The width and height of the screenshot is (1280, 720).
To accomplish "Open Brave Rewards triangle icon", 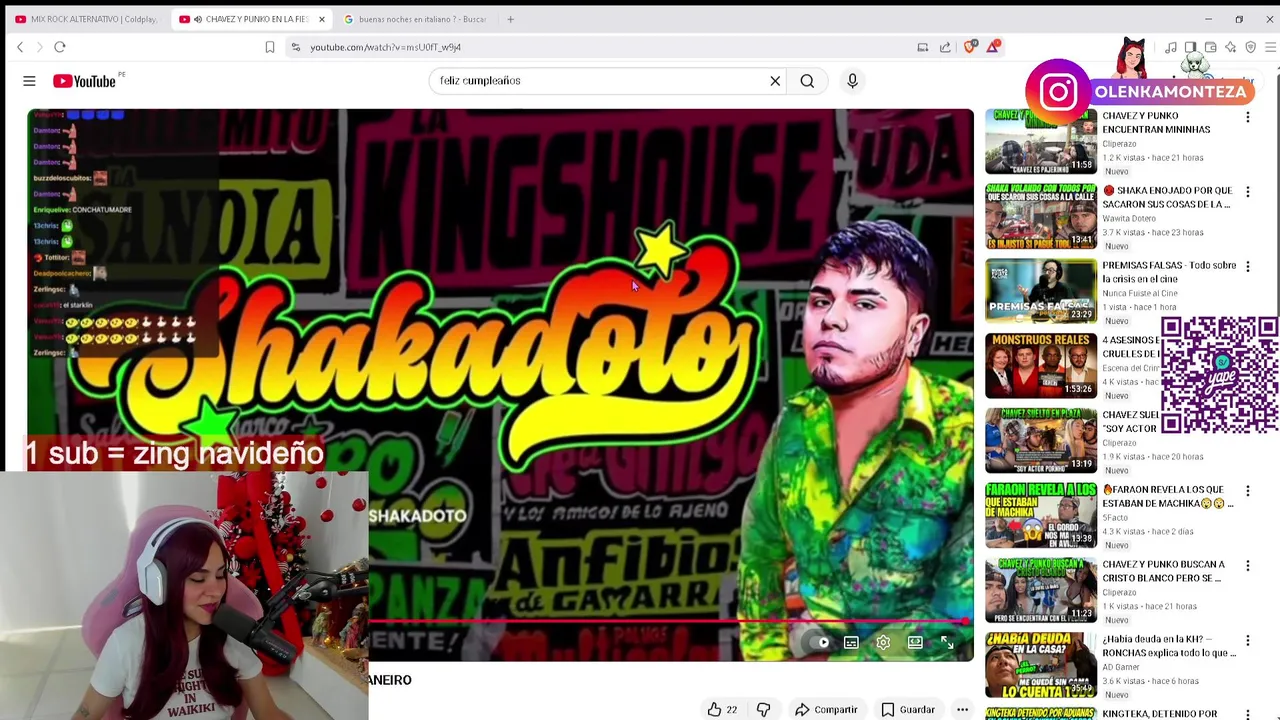I will tap(993, 47).
